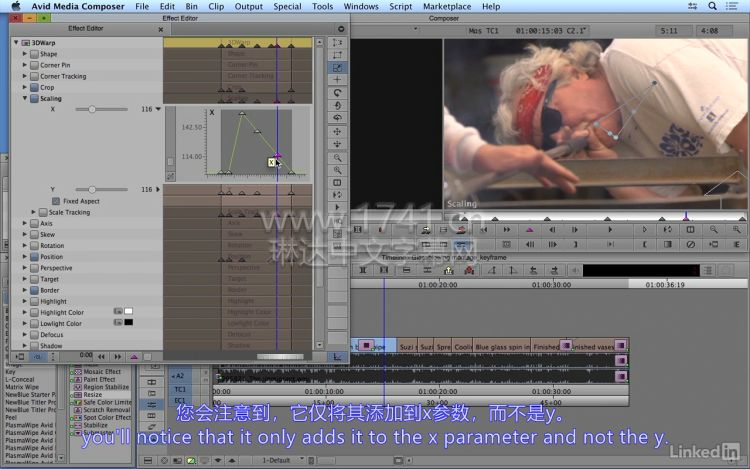Toggle the Position enable button
The width and height of the screenshot is (750, 469).
pos(34,257)
